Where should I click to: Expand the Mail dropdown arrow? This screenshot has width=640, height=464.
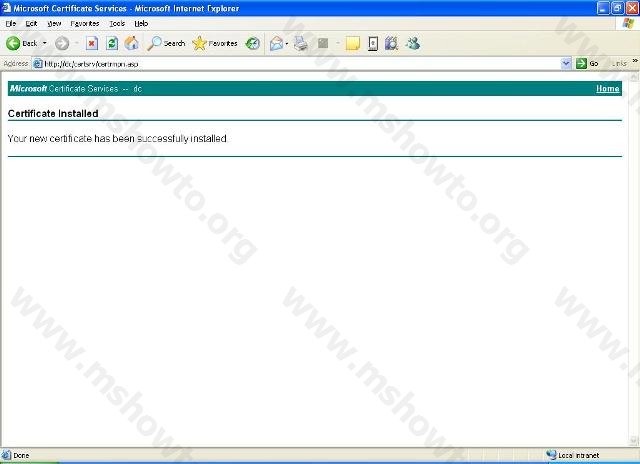coord(287,43)
